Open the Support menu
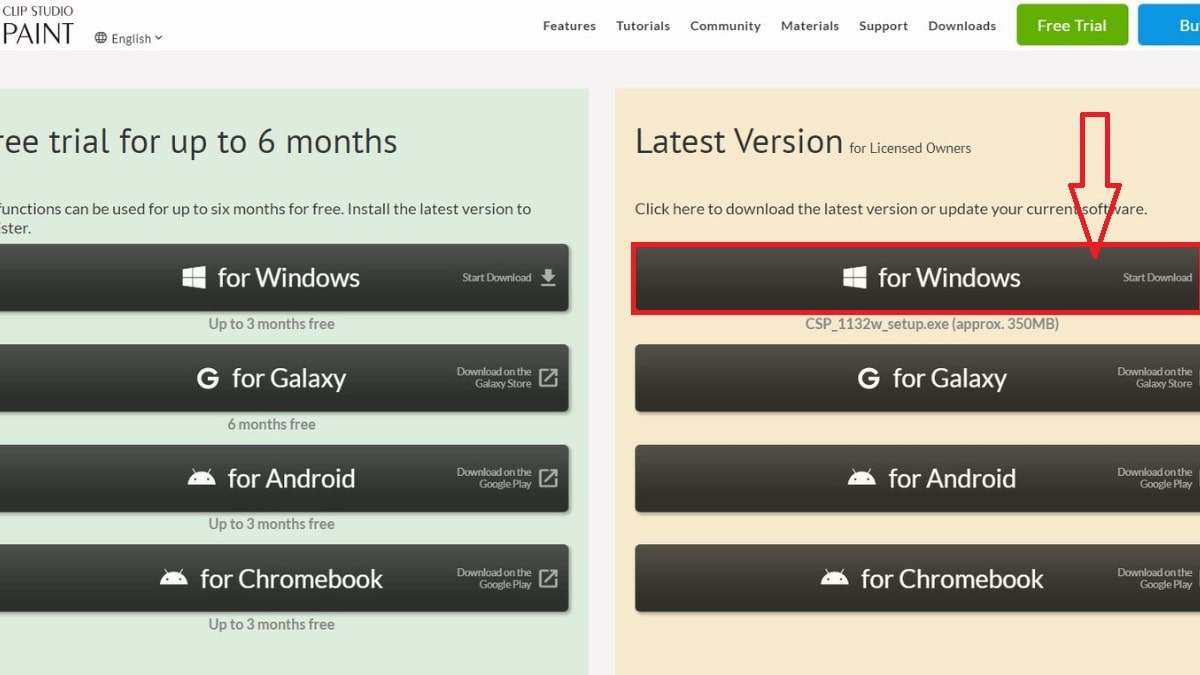The width and height of the screenshot is (1200, 675). coord(883,26)
